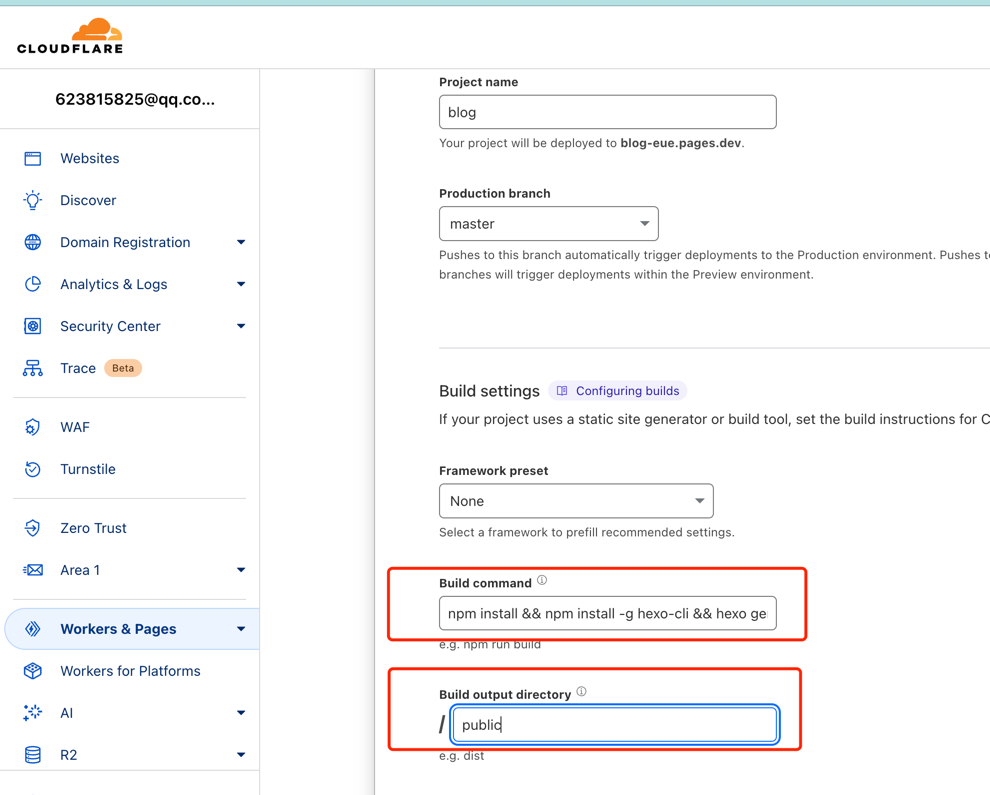Select the Trace menu item label

(78, 368)
